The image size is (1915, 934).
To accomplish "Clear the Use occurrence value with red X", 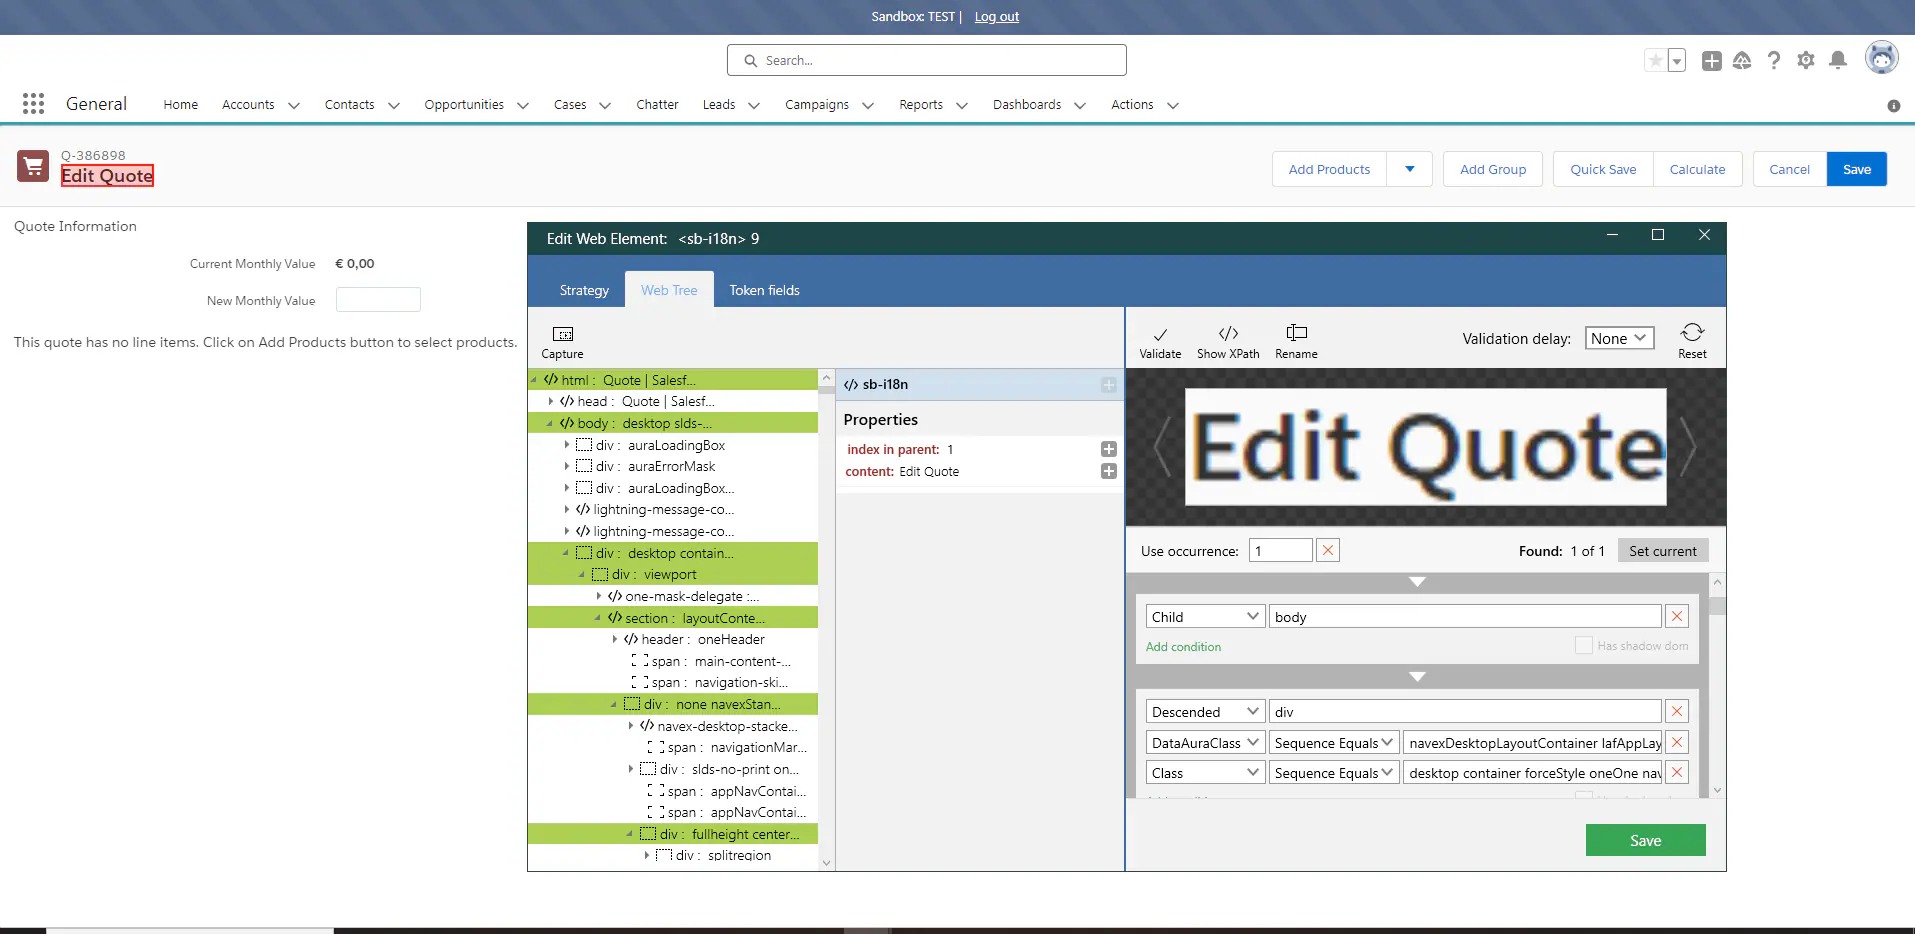I will (x=1328, y=551).
